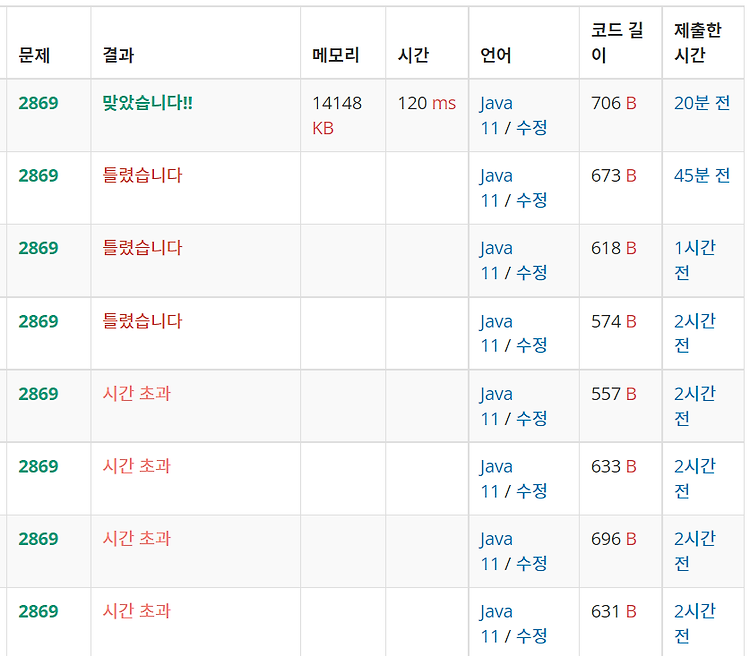Open problem 2869 link in the 631 B row
Image resolution: width=750 pixels, height=656 pixels.
(38, 612)
